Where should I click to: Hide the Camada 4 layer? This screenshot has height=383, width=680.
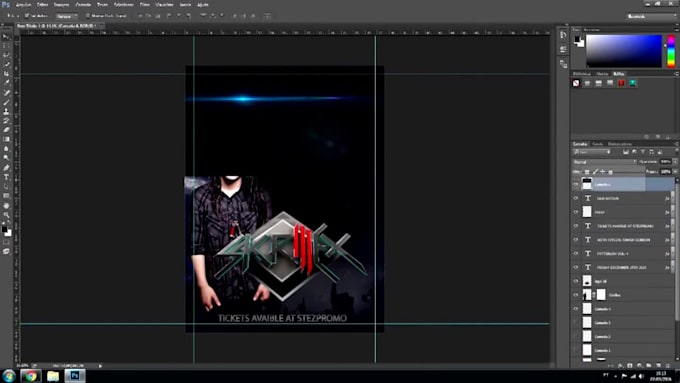pyautogui.click(x=576, y=309)
